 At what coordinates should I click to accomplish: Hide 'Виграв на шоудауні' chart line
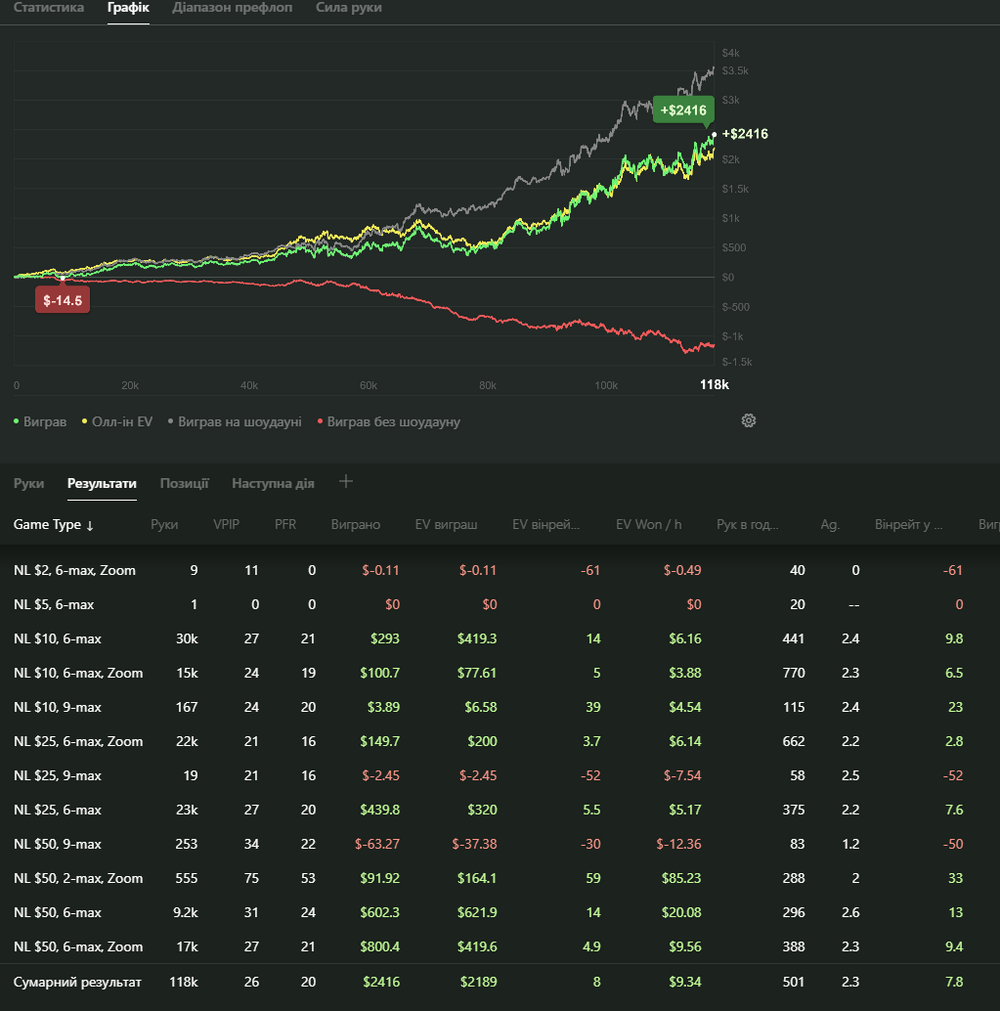click(x=234, y=422)
